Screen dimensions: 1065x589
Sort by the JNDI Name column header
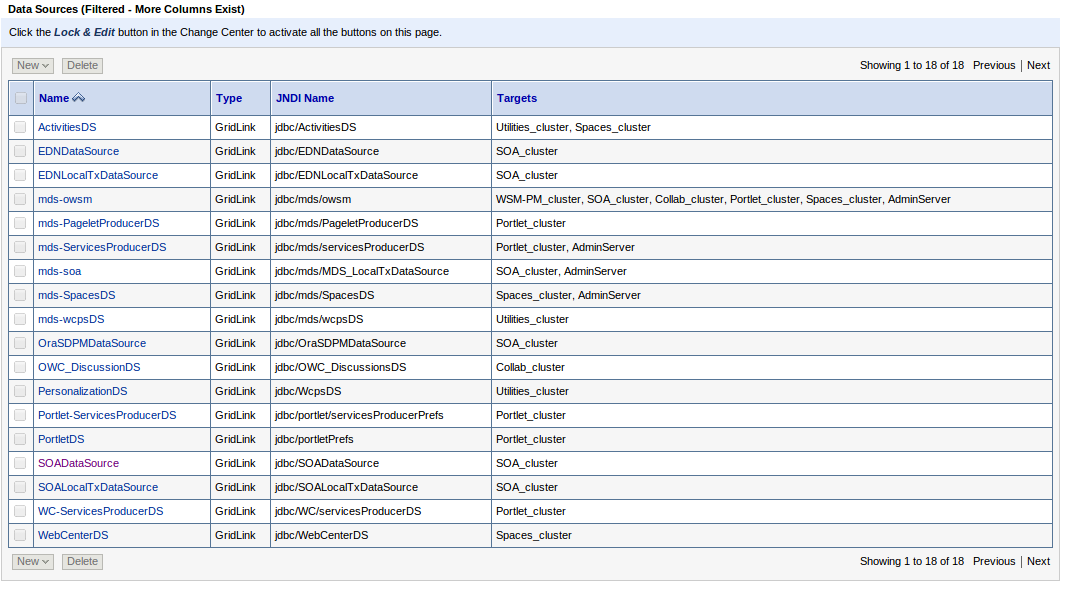305,98
